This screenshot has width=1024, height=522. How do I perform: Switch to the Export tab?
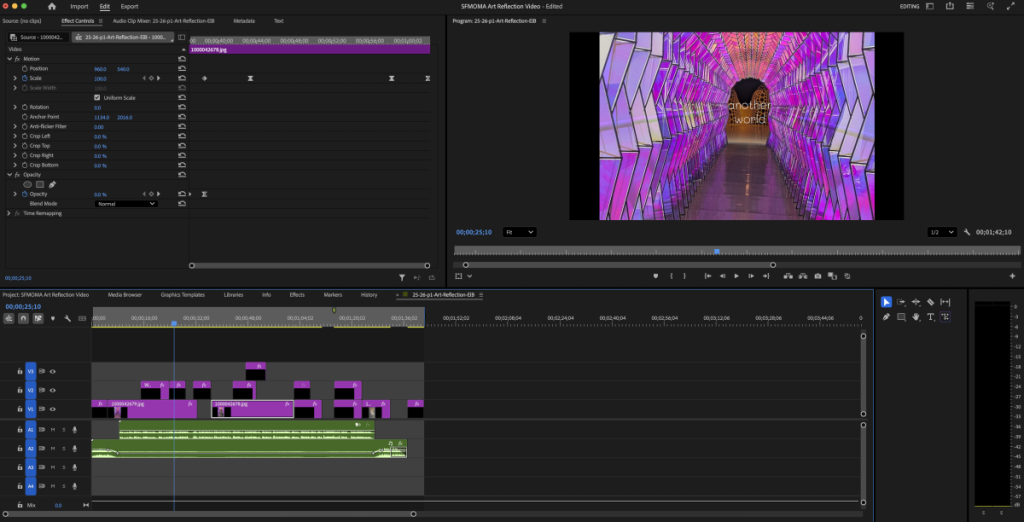(x=129, y=6)
